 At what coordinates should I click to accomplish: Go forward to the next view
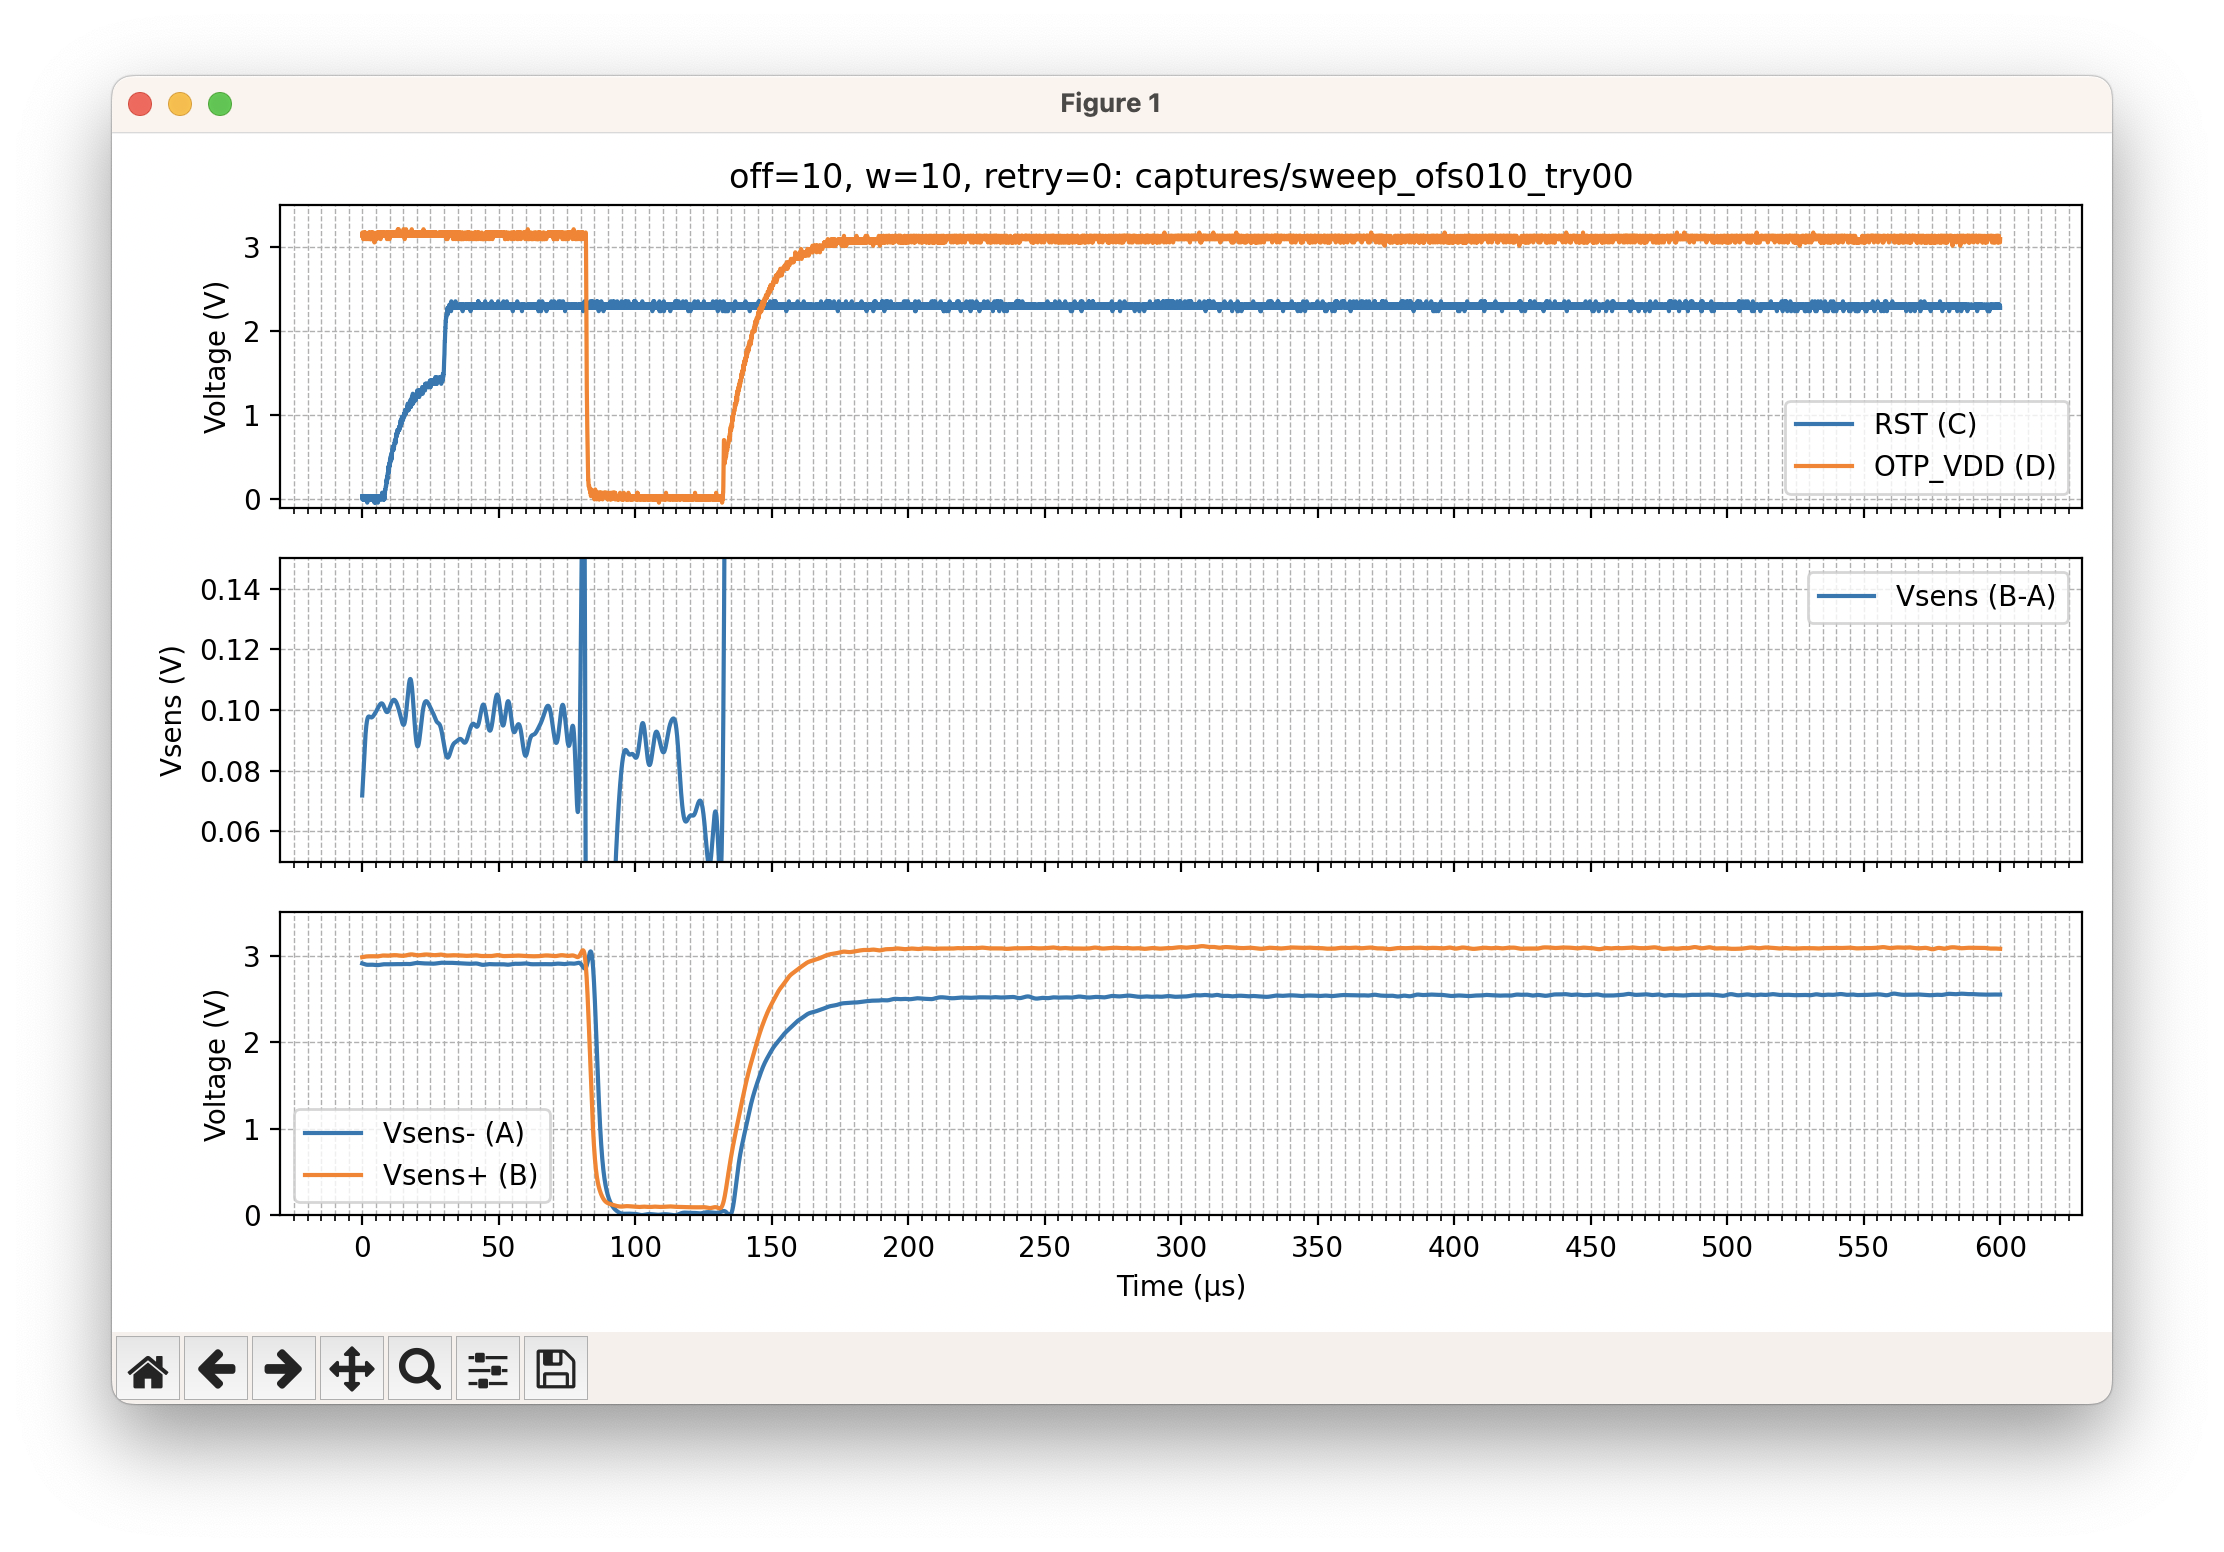tap(284, 1369)
